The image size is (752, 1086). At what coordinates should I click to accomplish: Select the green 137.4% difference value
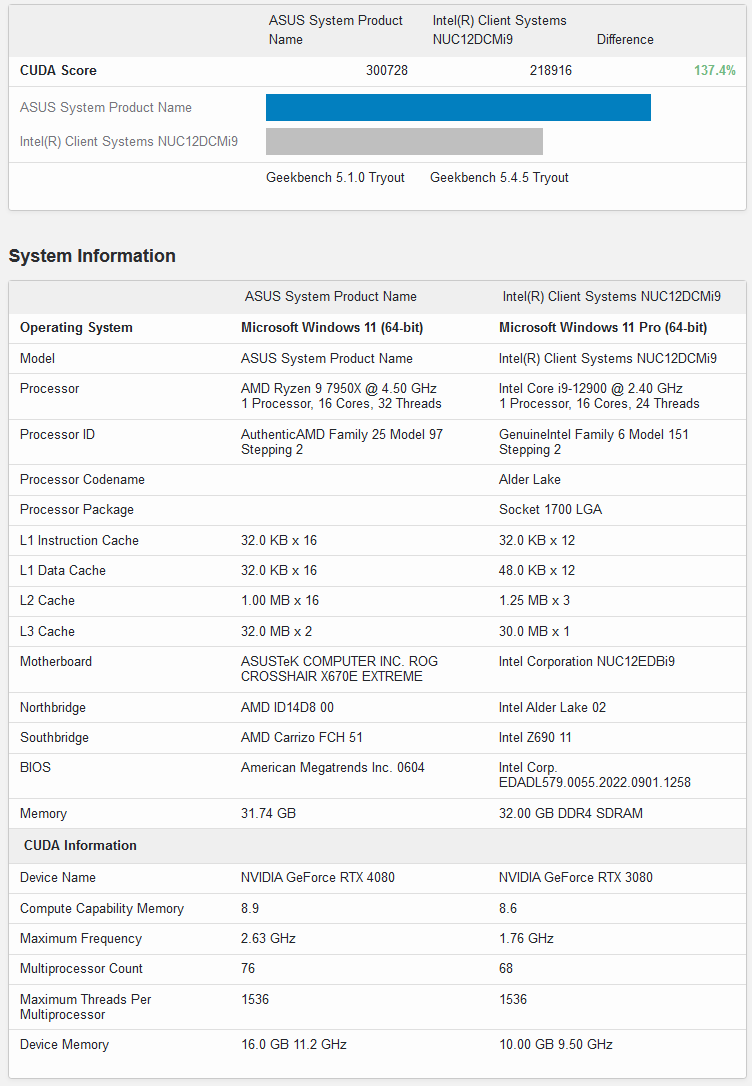coord(714,71)
